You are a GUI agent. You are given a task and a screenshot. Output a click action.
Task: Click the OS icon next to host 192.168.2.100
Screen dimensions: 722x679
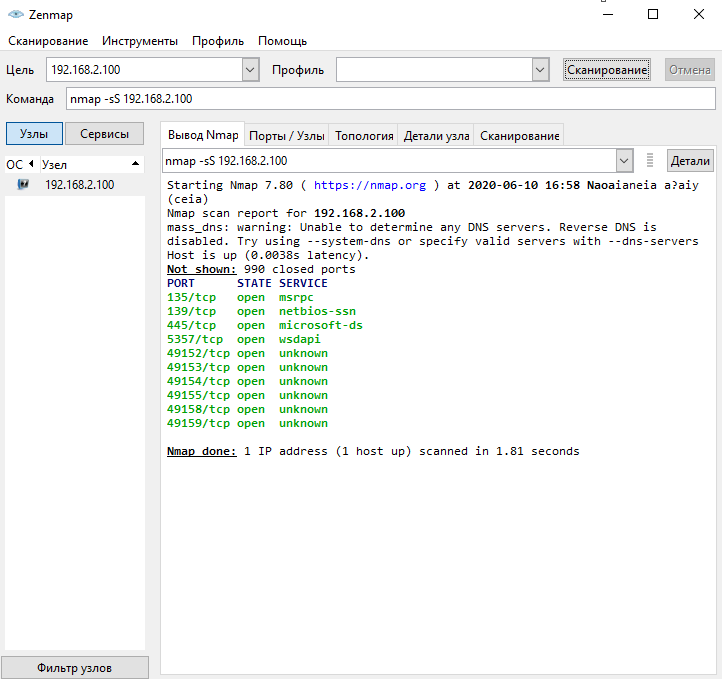point(23,185)
